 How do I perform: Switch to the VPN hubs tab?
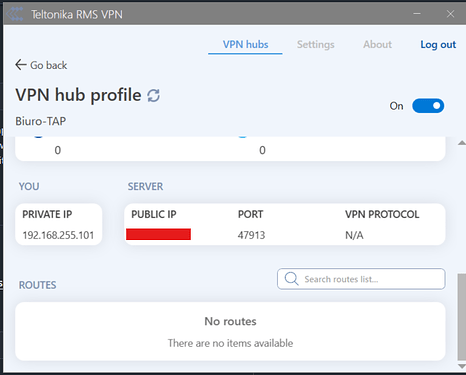pos(245,45)
